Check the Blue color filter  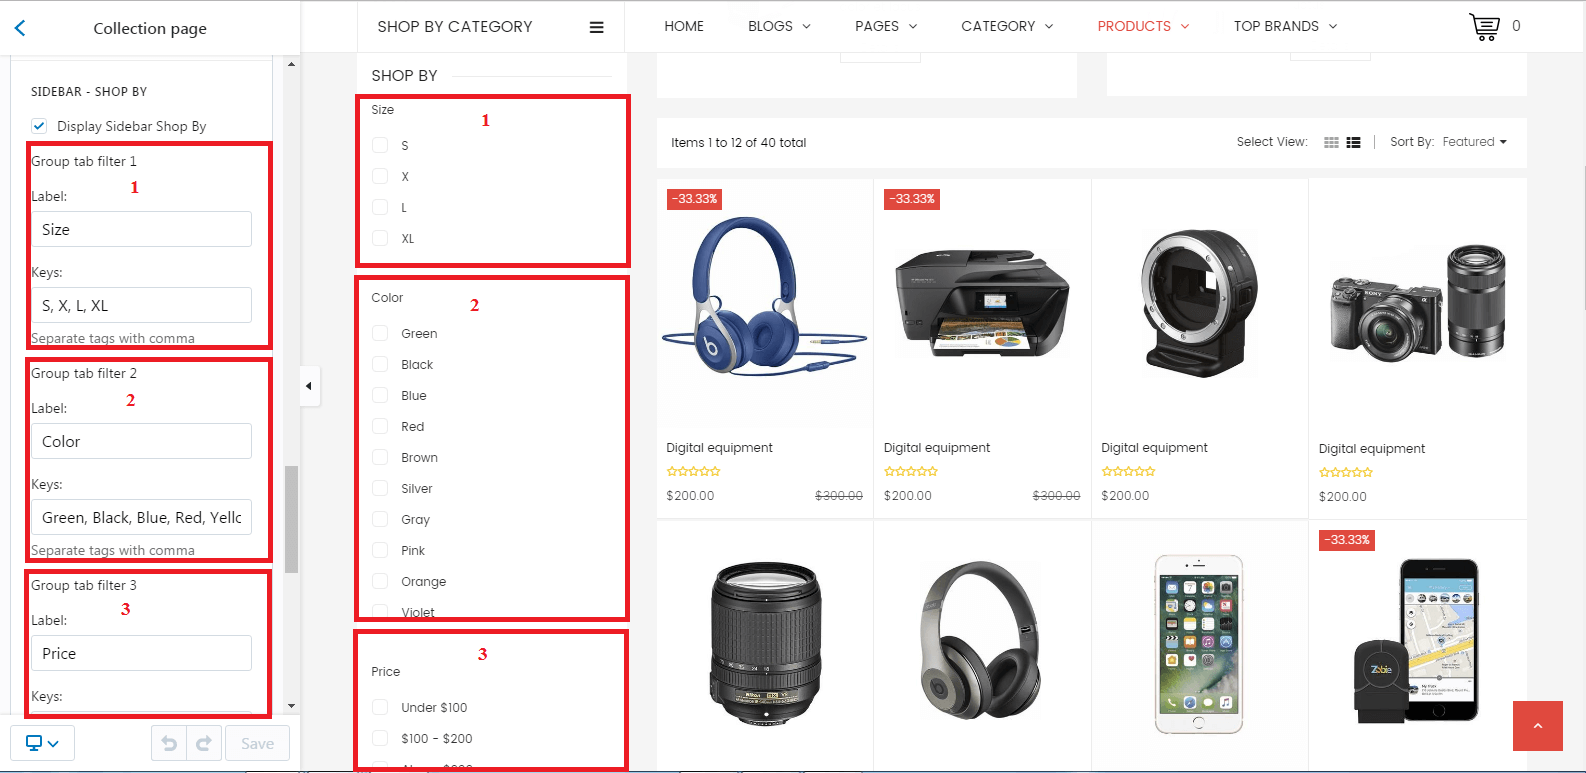coord(380,395)
